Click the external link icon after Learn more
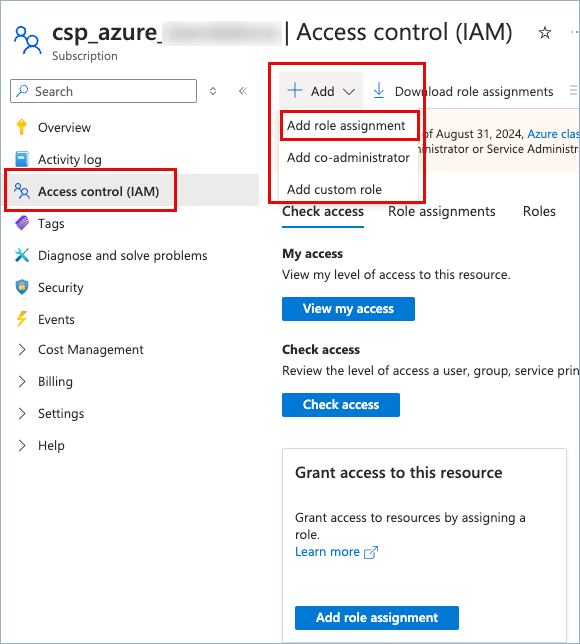 point(371,552)
